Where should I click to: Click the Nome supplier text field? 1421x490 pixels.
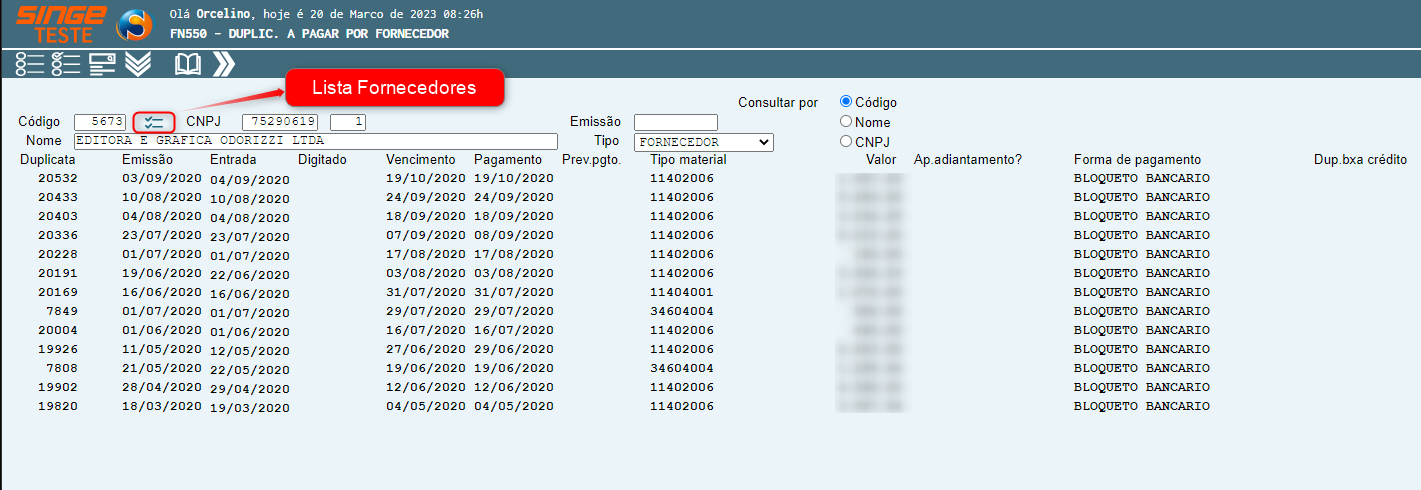pyautogui.click(x=315, y=141)
